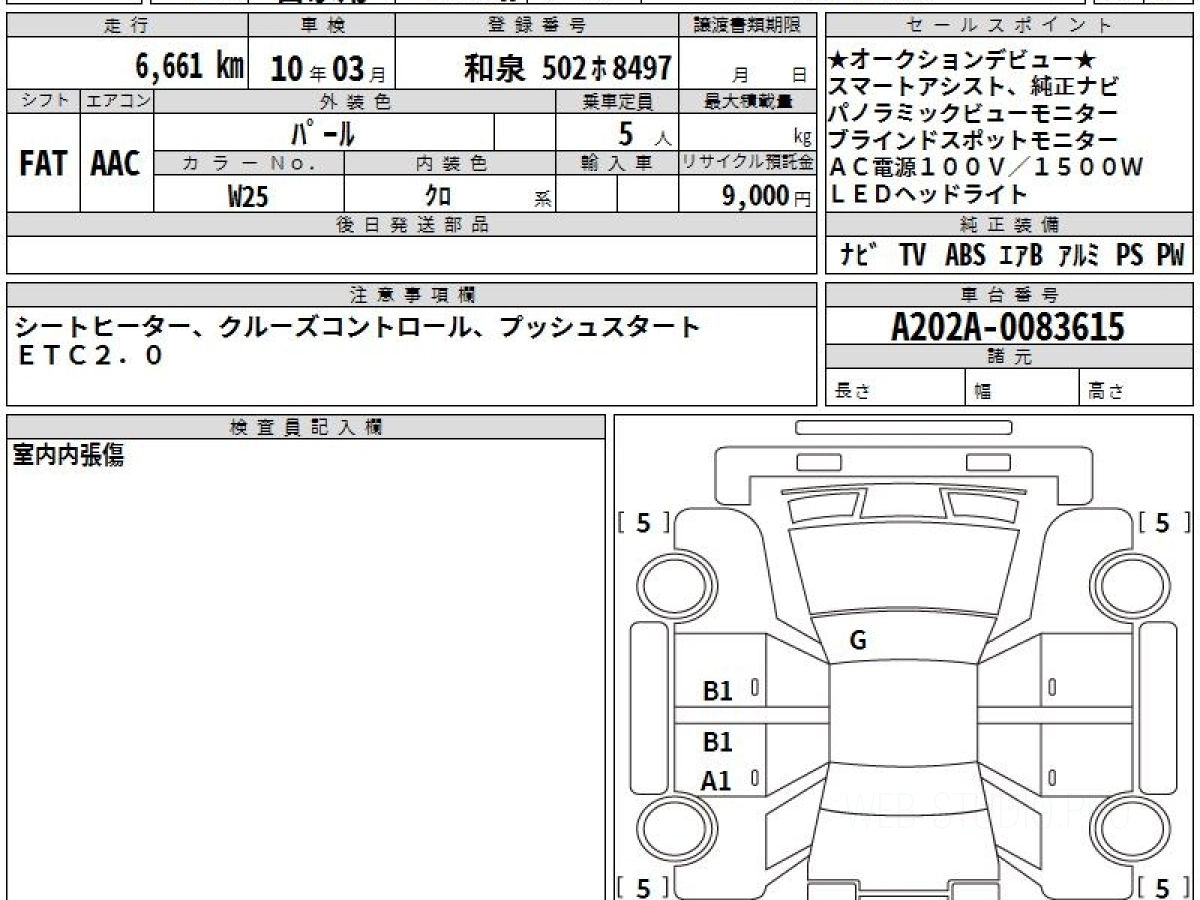Click the mileage value 6,661 km

point(189,67)
